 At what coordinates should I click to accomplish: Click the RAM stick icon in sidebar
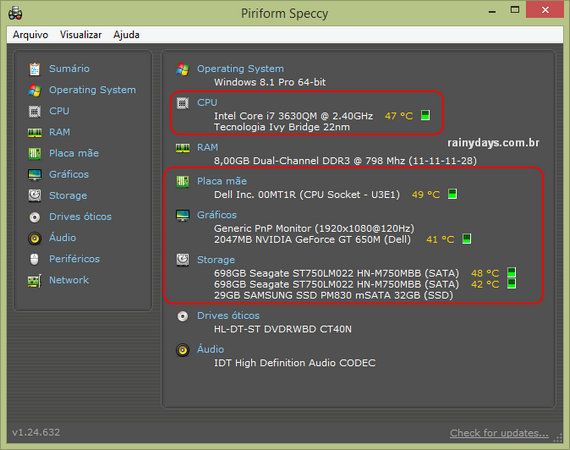point(35,132)
